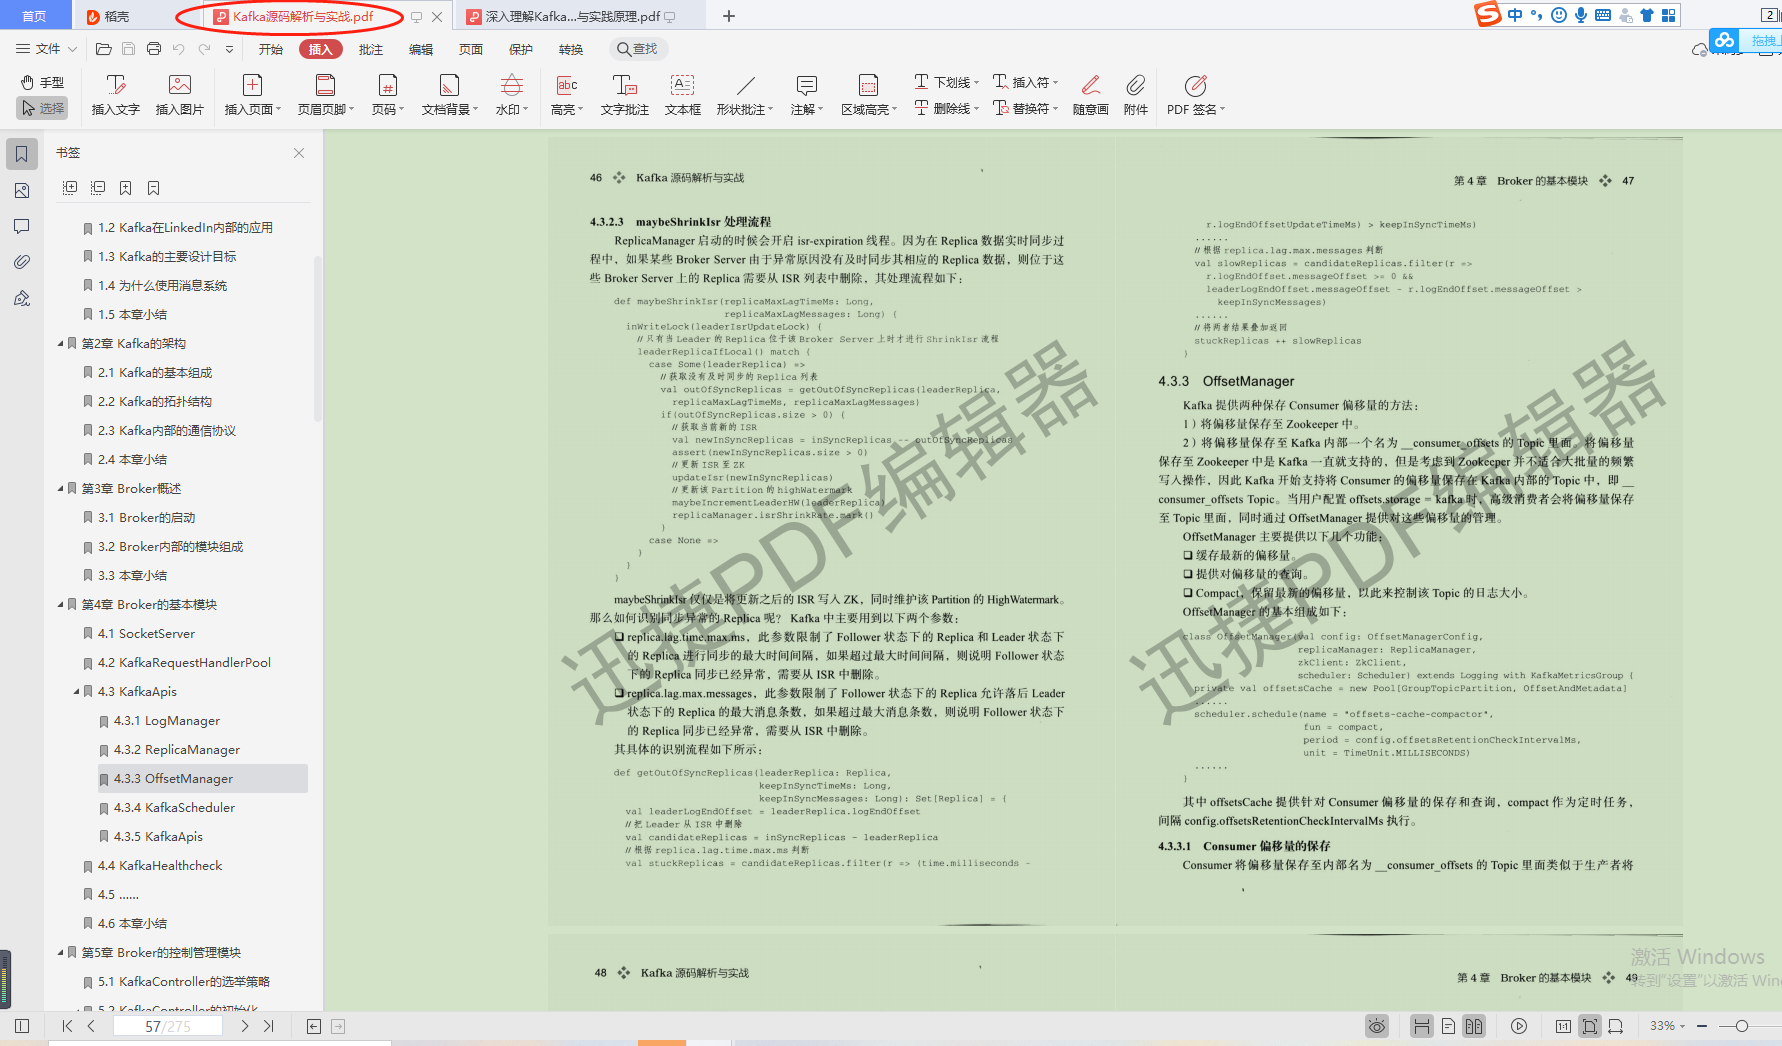Click the add bookmark icon
The image size is (1782, 1046).
tap(126, 188)
